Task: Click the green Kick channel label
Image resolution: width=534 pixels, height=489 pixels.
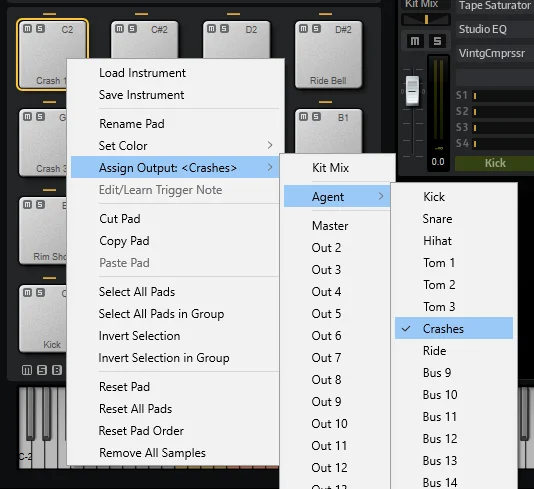Action: [x=495, y=163]
